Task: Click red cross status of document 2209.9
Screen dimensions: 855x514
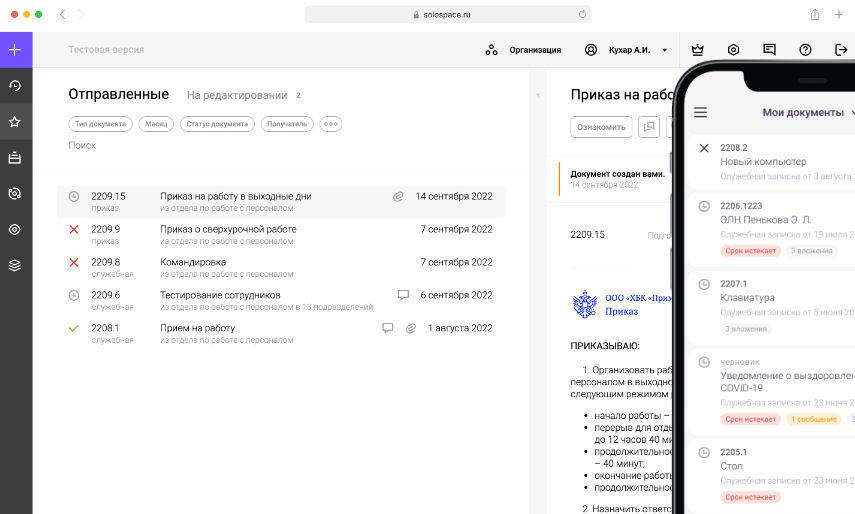Action: click(74, 229)
